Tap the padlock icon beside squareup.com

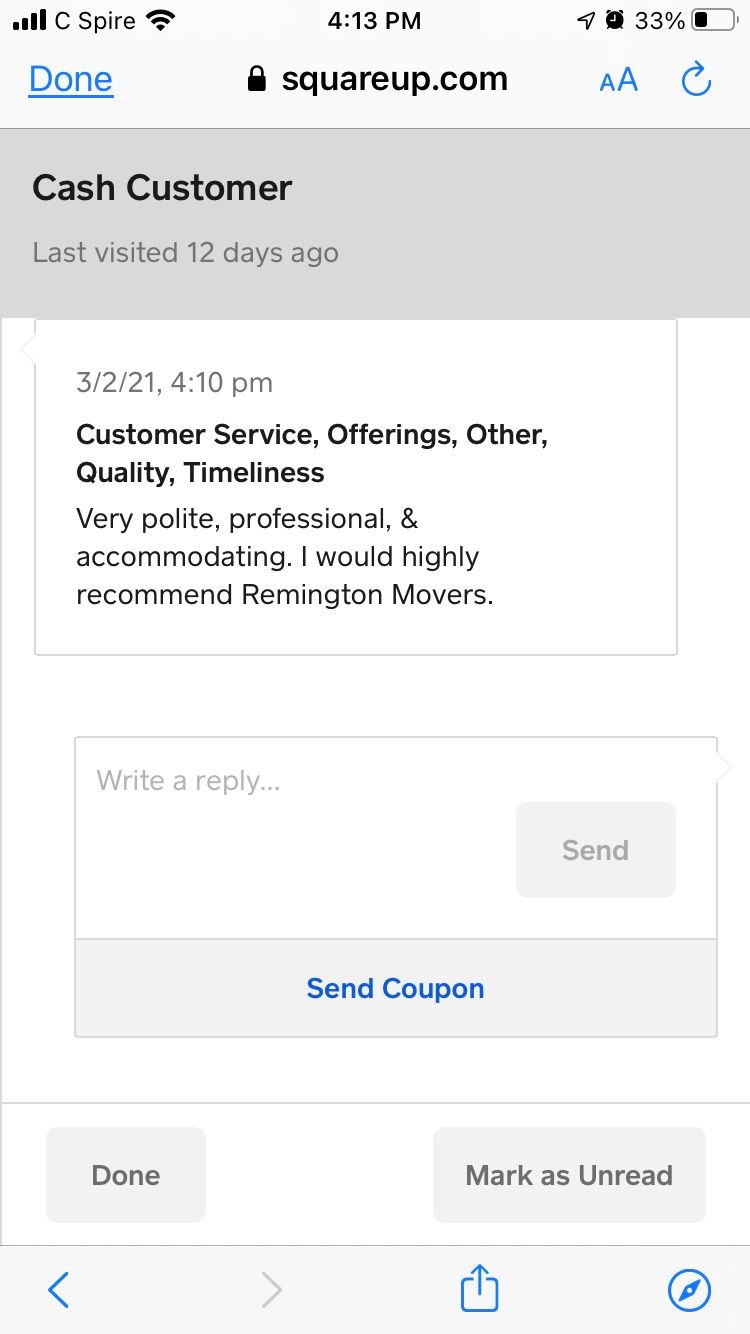point(257,80)
